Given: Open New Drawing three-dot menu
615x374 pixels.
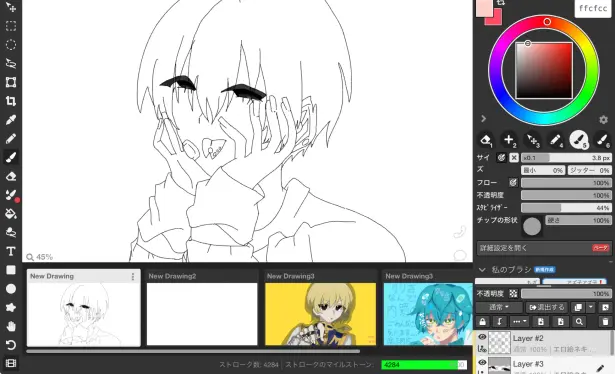Looking at the screenshot, I should [133, 277].
